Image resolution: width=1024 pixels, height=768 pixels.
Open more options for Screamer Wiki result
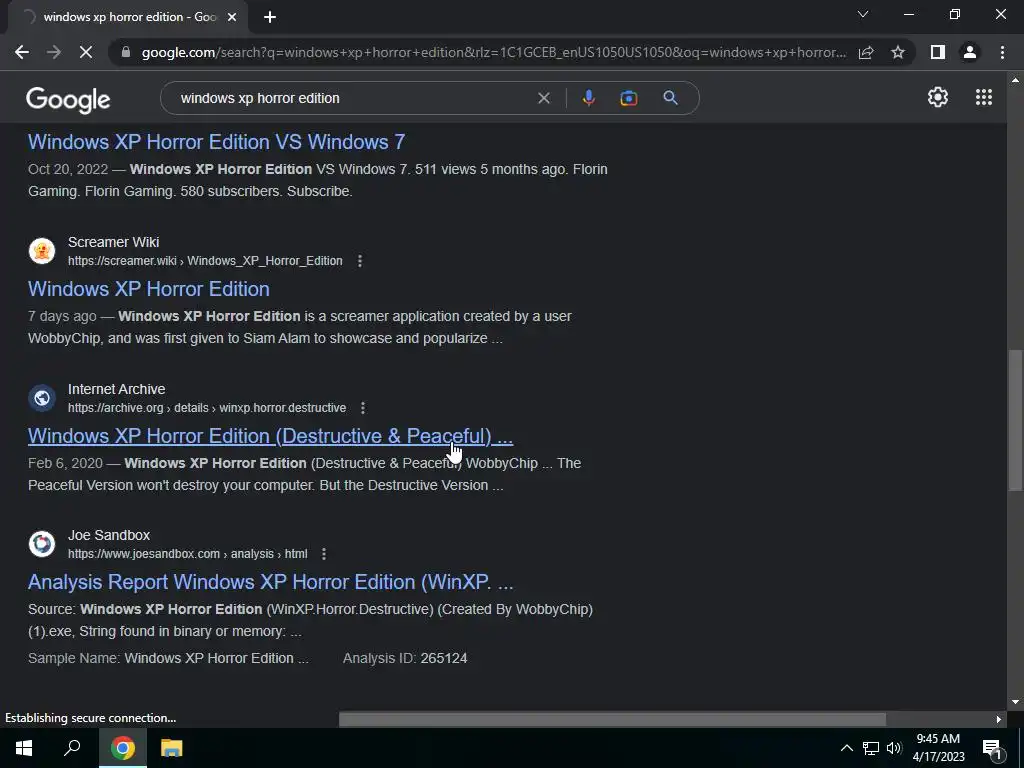360,261
